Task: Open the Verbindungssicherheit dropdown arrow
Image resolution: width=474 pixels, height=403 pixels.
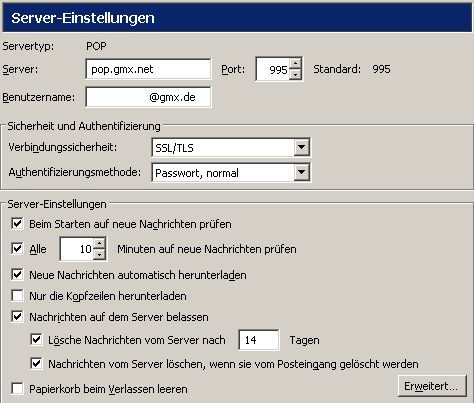Action: (302, 147)
